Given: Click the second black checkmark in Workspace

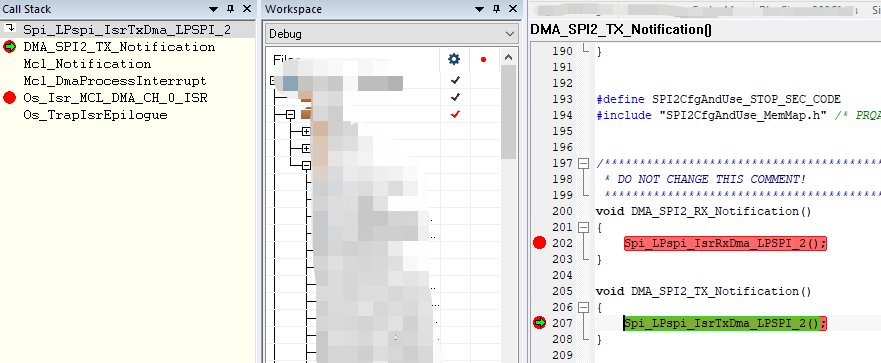Looking at the screenshot, I should pos(455,97).
